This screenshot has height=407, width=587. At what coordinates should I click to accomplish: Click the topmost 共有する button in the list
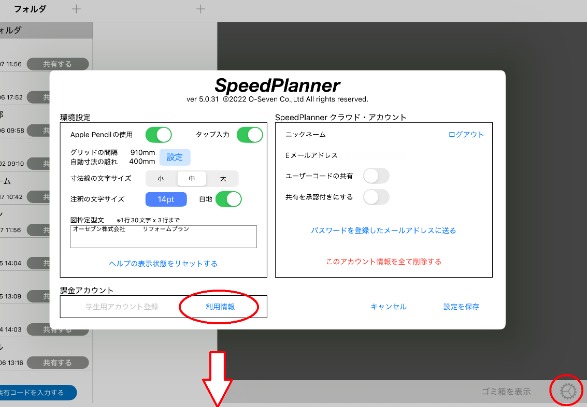[x=57, y=64]
